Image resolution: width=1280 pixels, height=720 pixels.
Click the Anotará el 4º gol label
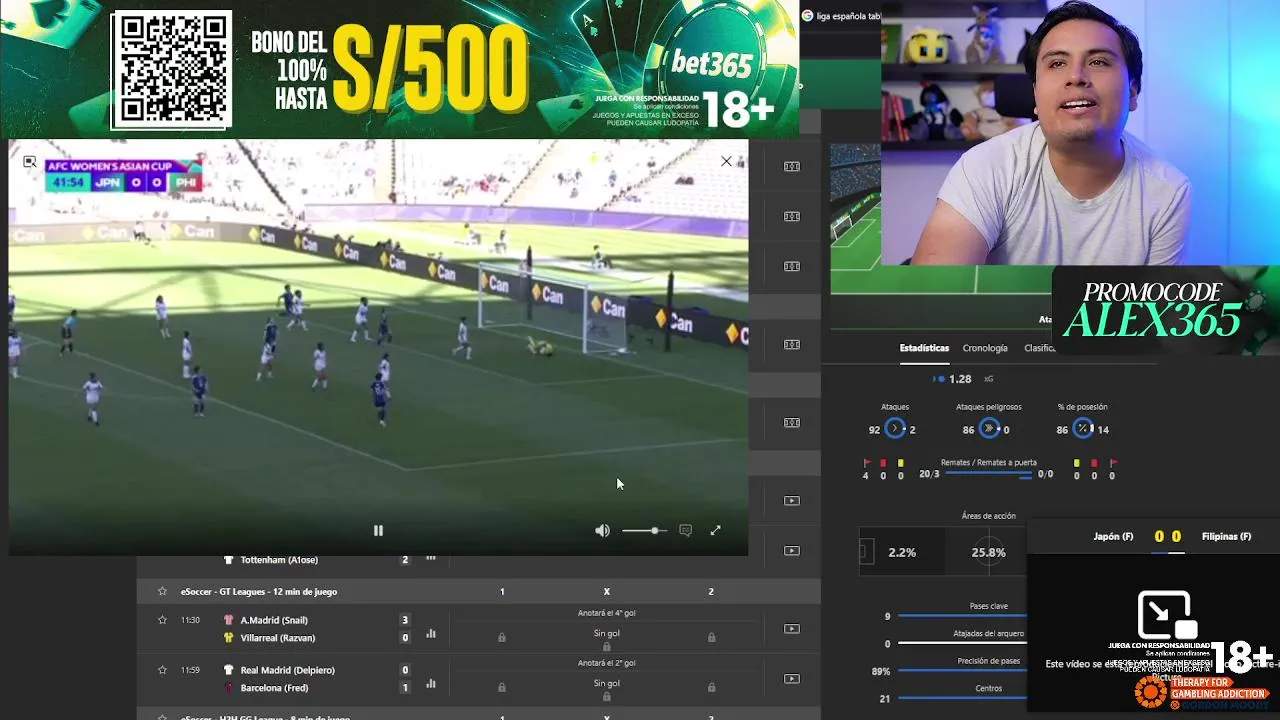pos(606,613)
